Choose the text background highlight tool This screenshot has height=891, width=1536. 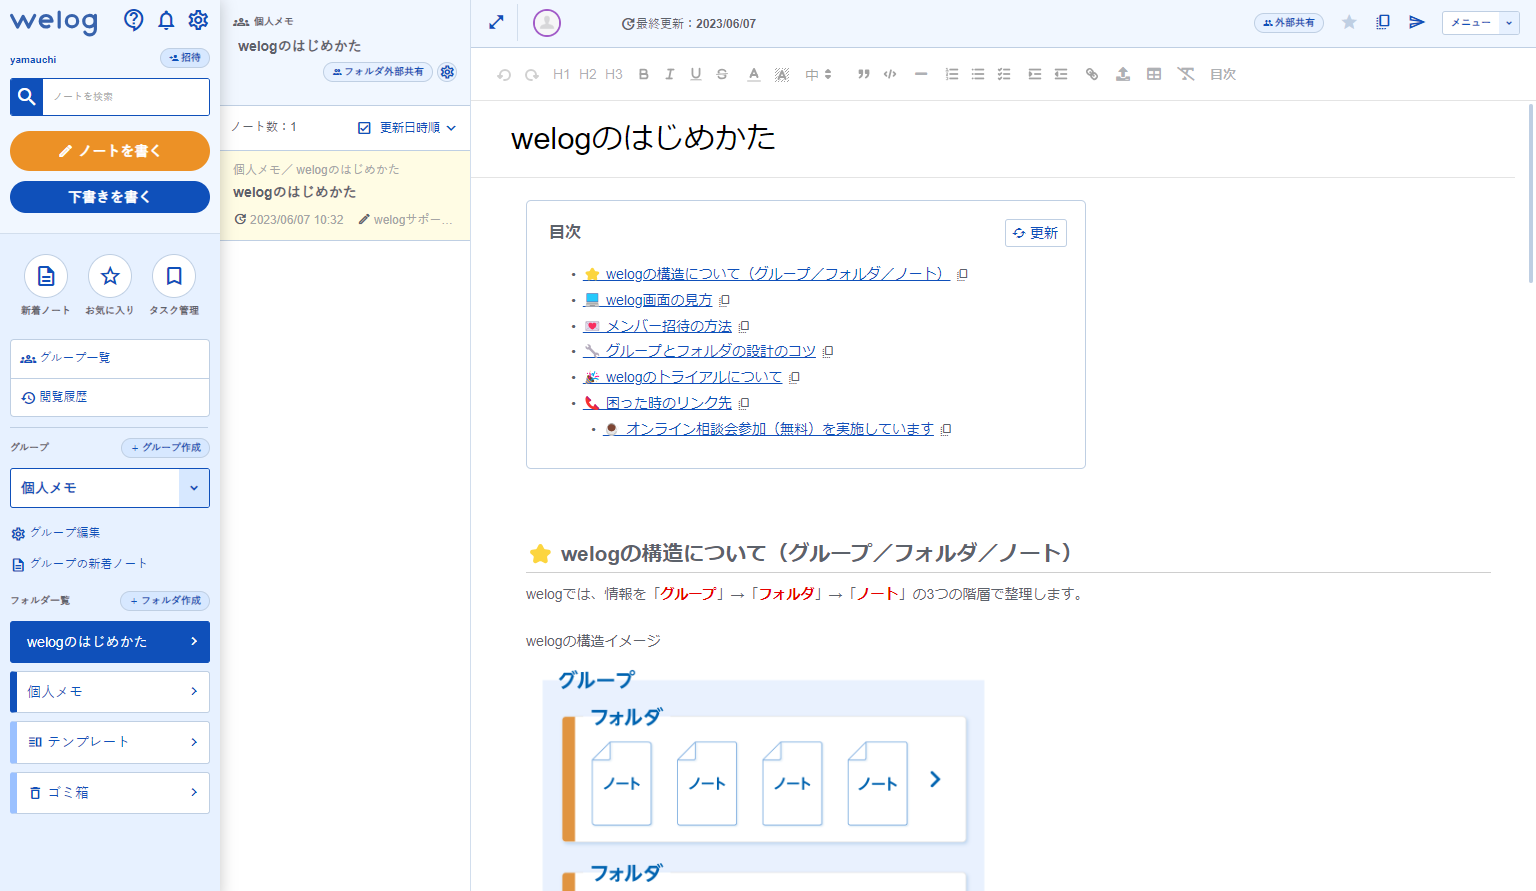[782, 74]
